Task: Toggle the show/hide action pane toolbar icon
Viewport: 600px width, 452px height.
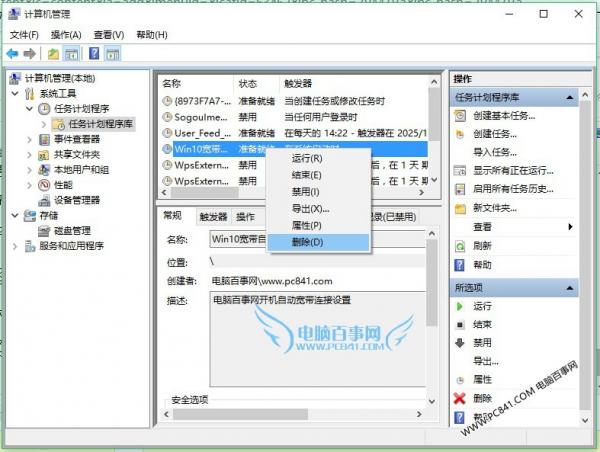Action: pyautogui.click(x=112, y=54)
